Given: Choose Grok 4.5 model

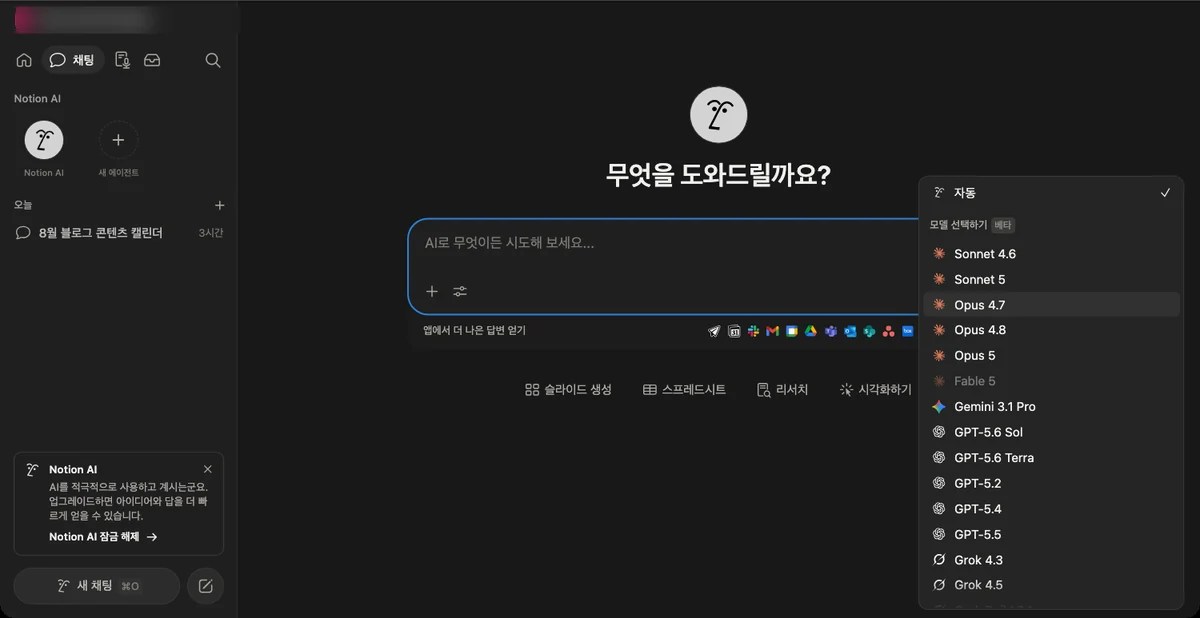Looking at the screenshot, I should (x=1051, y=585).
